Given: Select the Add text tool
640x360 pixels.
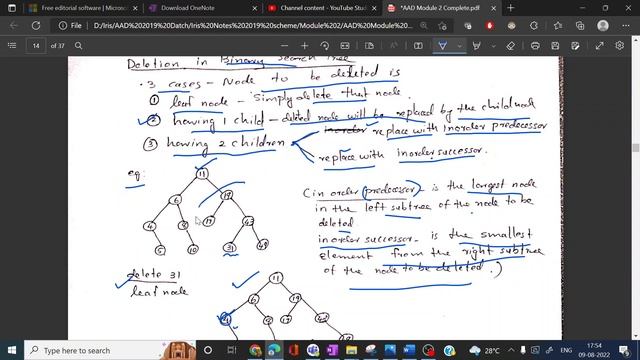Looking at the screenshot, I should pos(418,46).
